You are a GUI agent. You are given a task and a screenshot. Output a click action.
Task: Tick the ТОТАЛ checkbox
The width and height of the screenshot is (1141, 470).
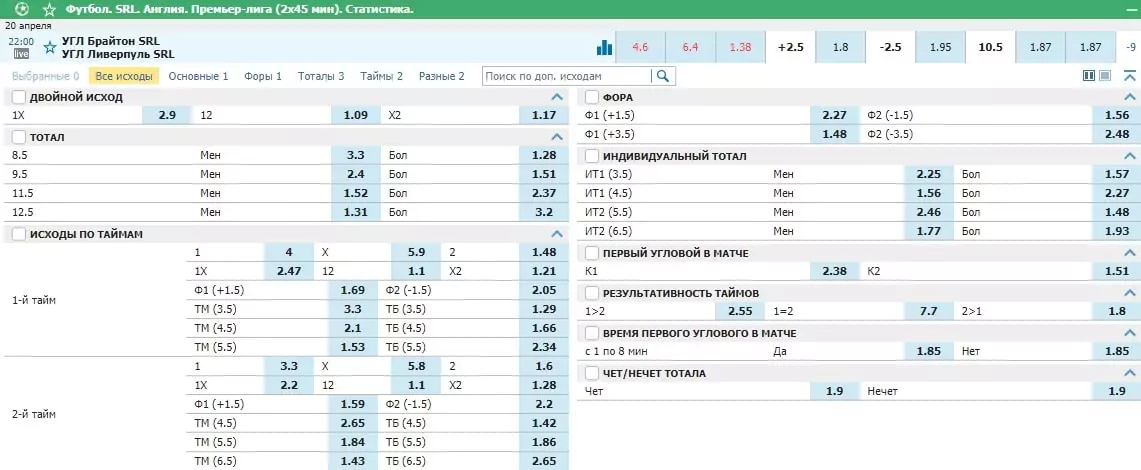pos(19,137)
